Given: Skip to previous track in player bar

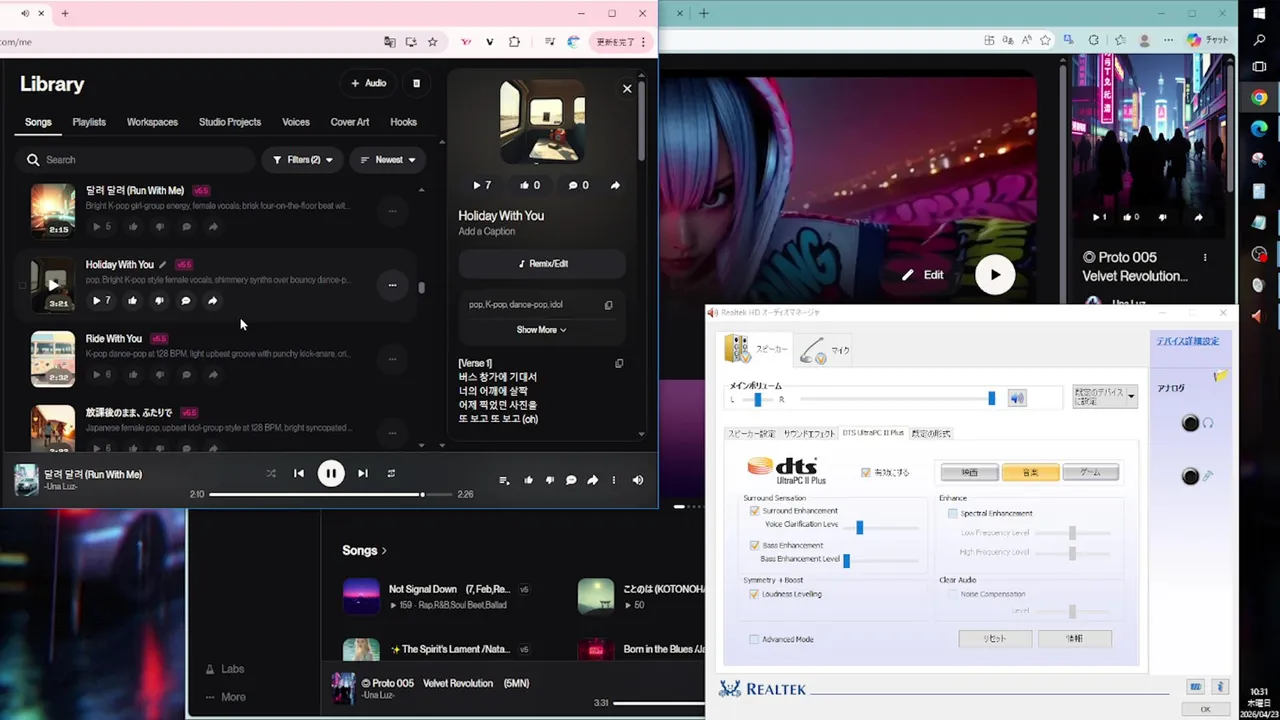Looking at the screenshot, I should coord(299,474).
